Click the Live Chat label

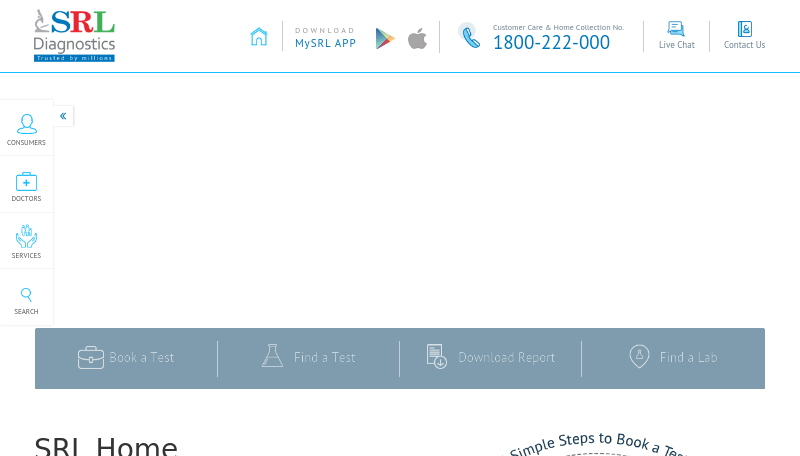coord(677,45)
